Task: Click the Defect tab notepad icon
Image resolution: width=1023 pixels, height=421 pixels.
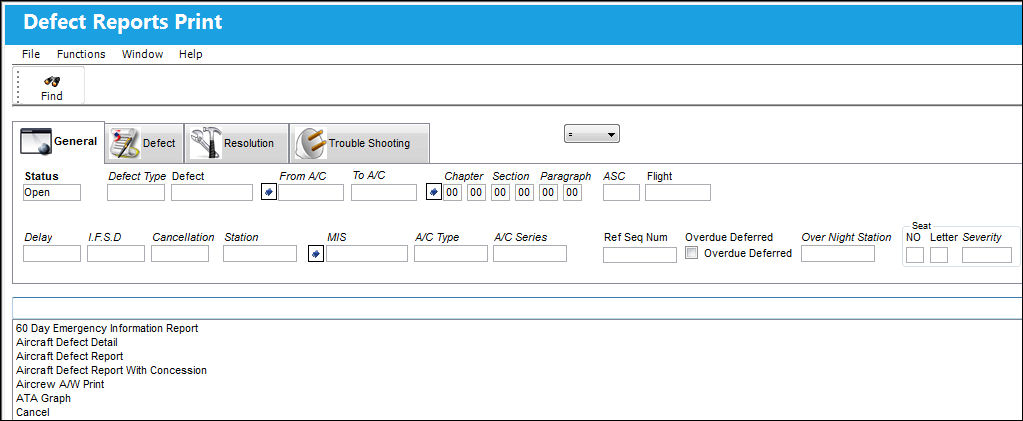Action: click(124, 143)
